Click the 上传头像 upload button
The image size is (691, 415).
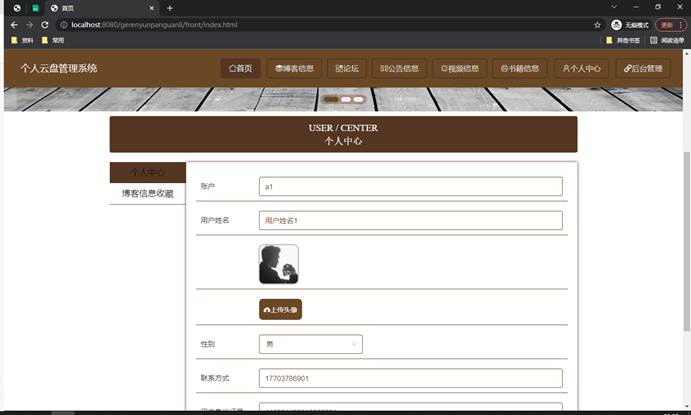(280, 309)
